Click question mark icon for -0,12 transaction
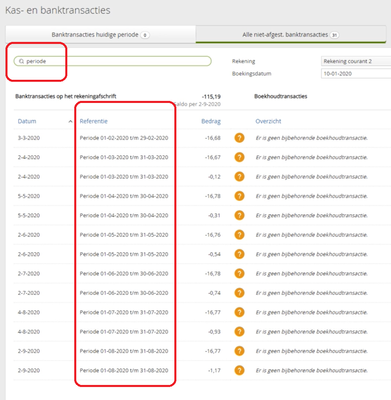Image resolution: width=391 pixels, height=400 pixels. click(239, 176)
